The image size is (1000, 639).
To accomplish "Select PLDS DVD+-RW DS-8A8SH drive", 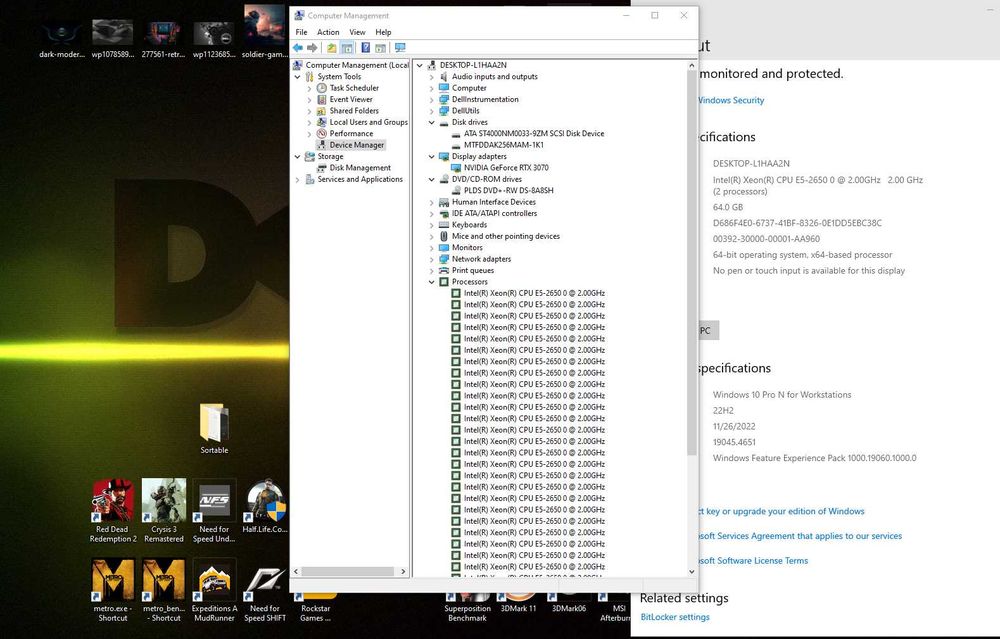I will pyautogui.click(x=508, y=191).
